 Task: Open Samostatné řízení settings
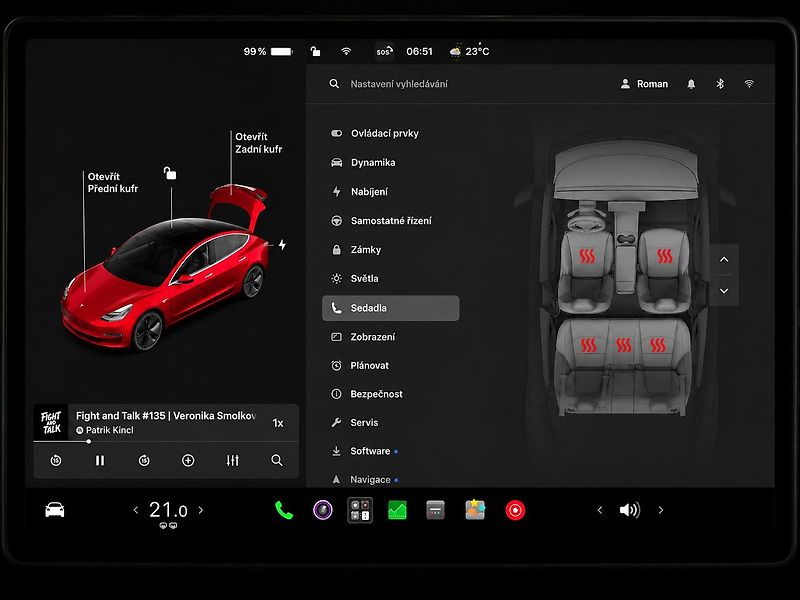(x=390, y=220)
